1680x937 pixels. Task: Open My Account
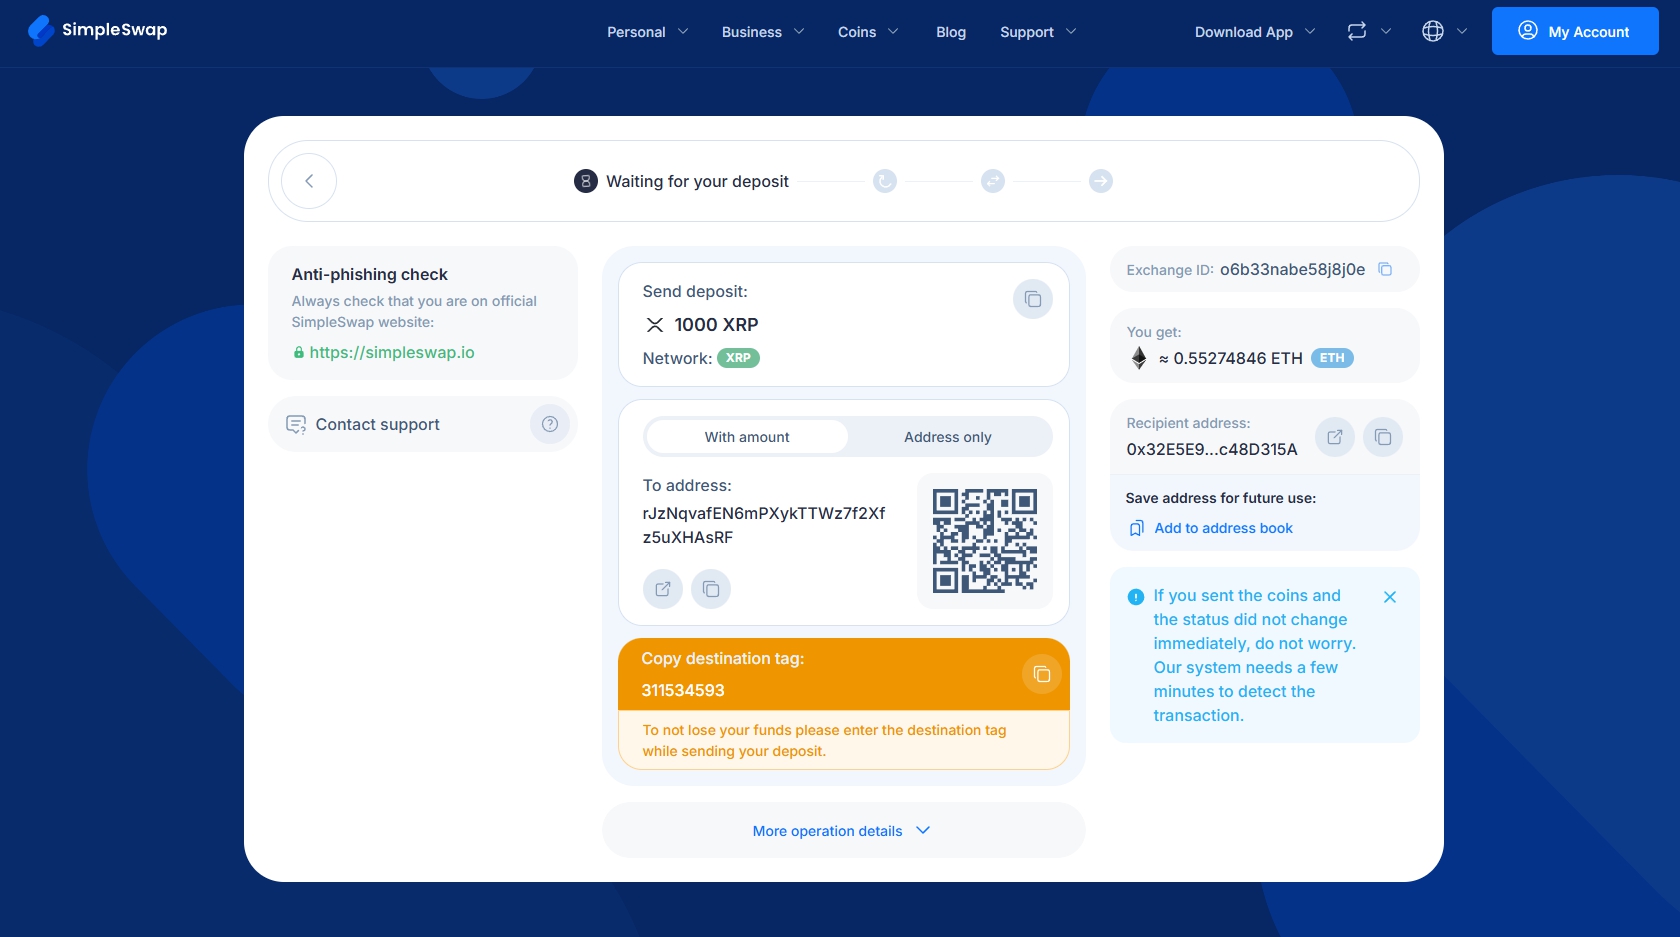[x=1575, y=31]
